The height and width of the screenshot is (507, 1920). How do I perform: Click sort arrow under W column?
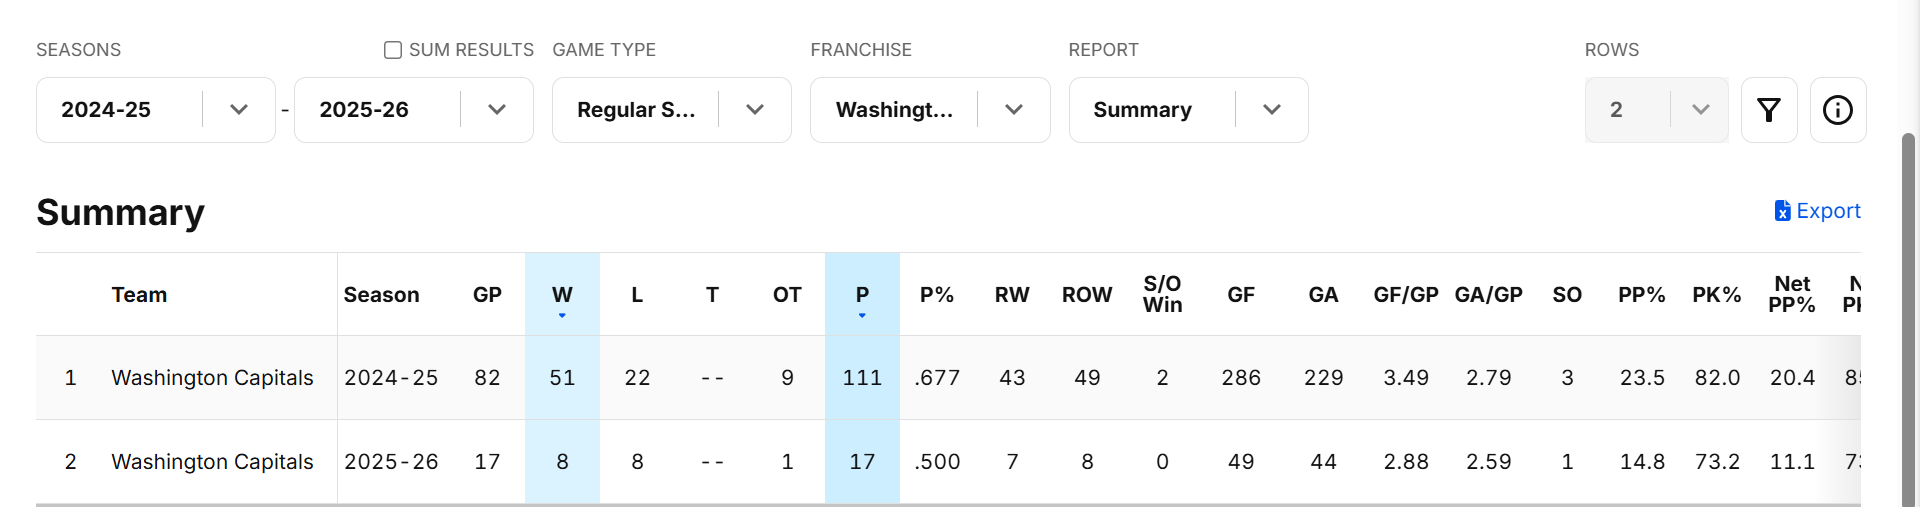562,316
